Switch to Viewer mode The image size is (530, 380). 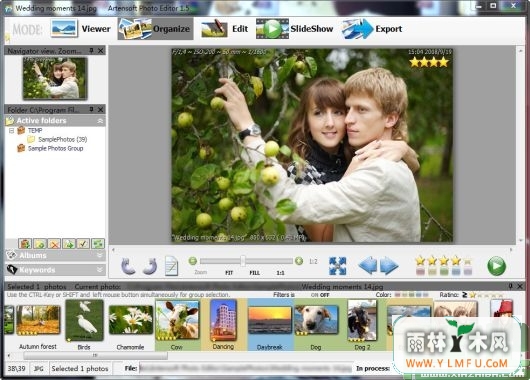[81, 29]
